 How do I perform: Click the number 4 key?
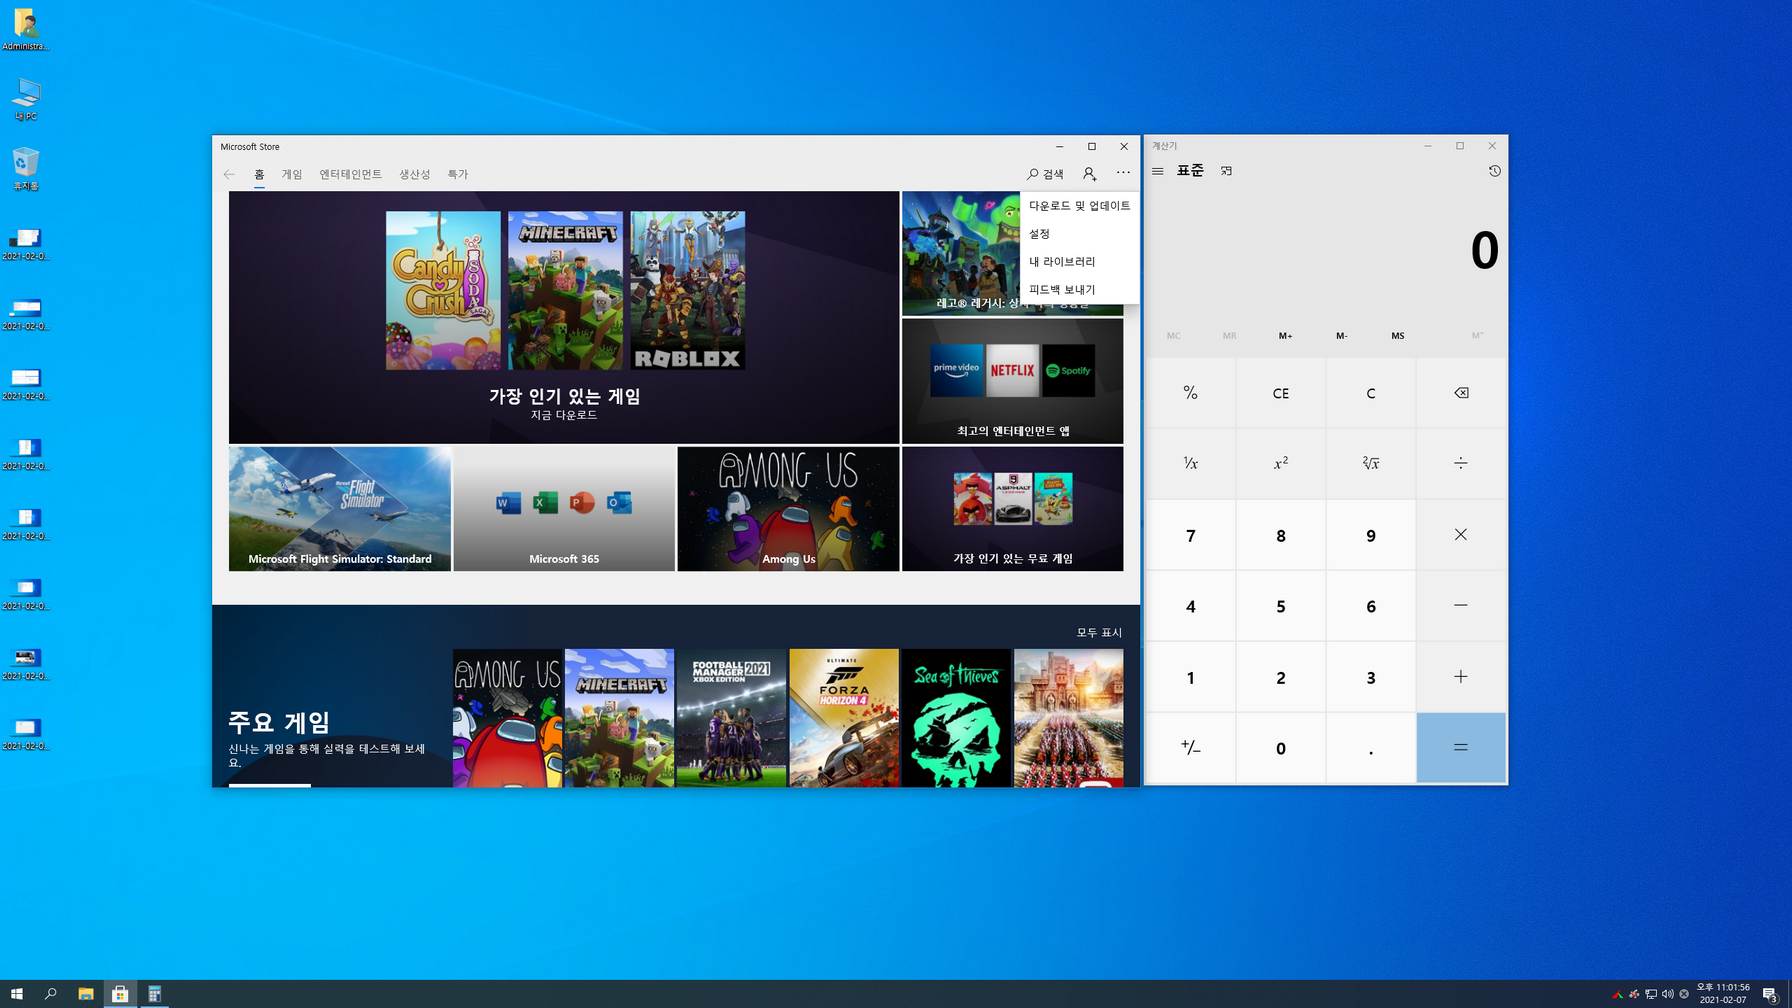1190,606
